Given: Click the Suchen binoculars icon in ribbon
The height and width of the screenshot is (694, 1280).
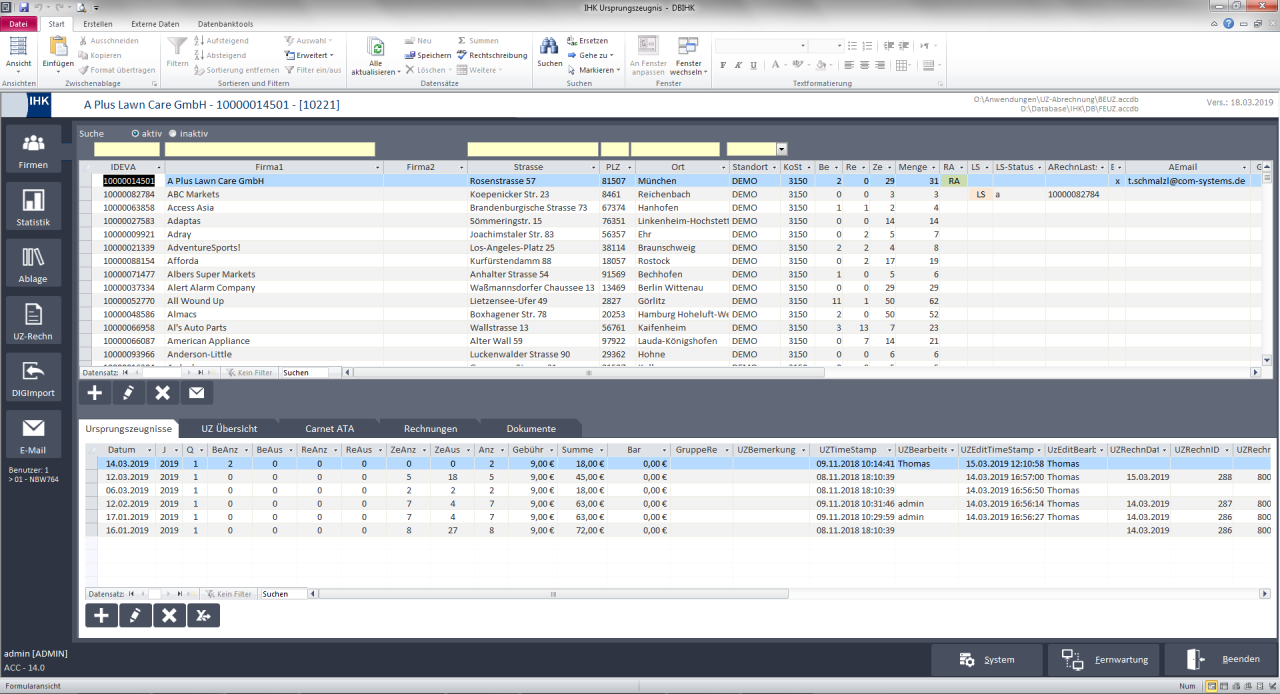Looking at the screenshot, I should point(549,51).
